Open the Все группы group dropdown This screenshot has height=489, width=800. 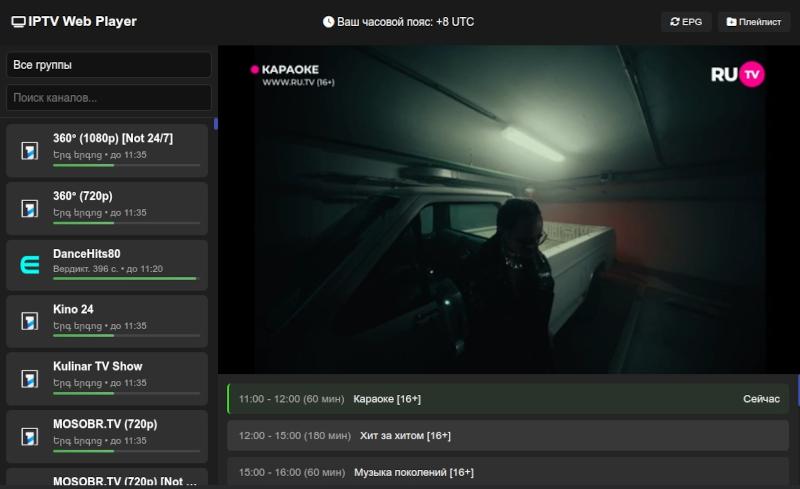(109, 65)
